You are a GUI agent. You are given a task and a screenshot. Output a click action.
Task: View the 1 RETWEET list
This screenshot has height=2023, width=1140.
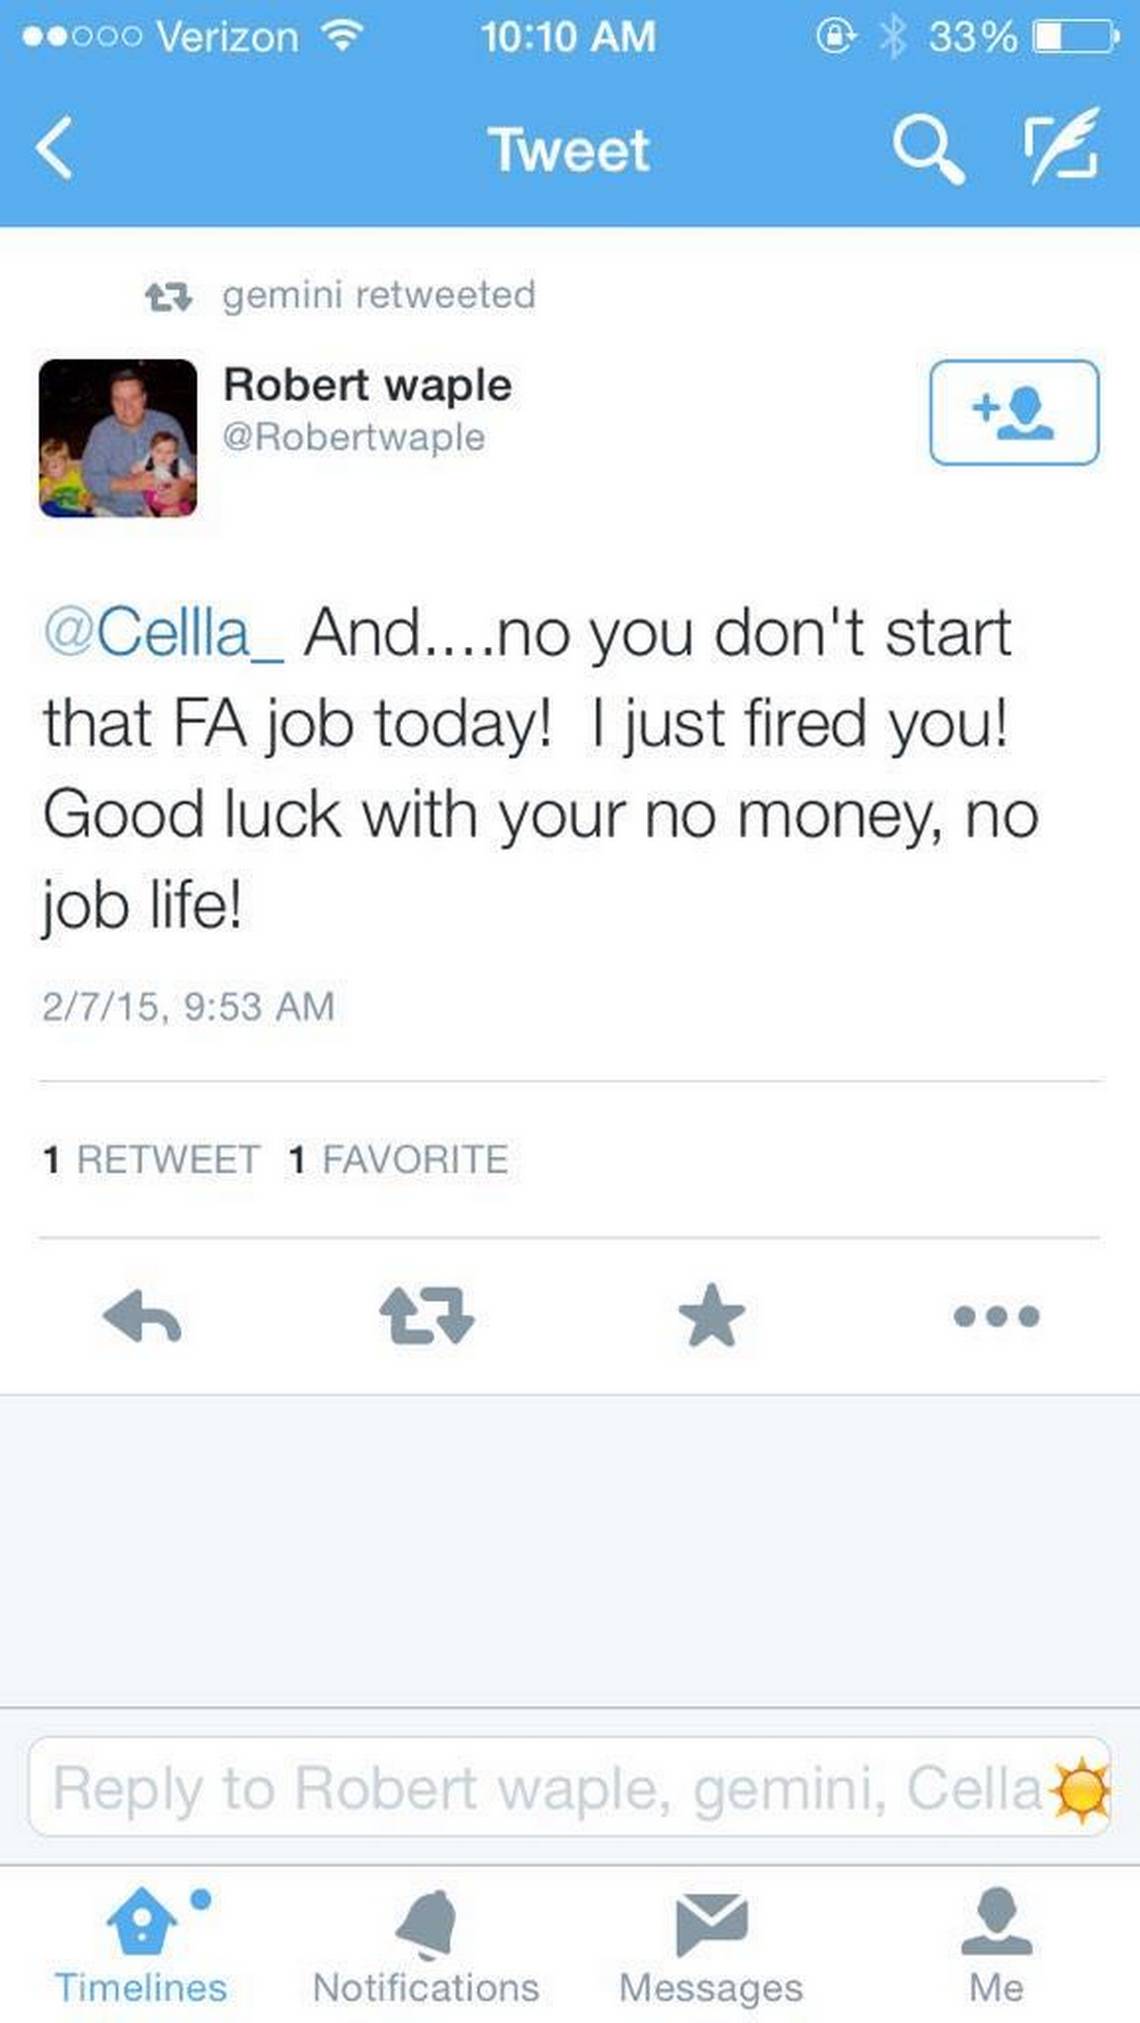(x=151, y=1160)
